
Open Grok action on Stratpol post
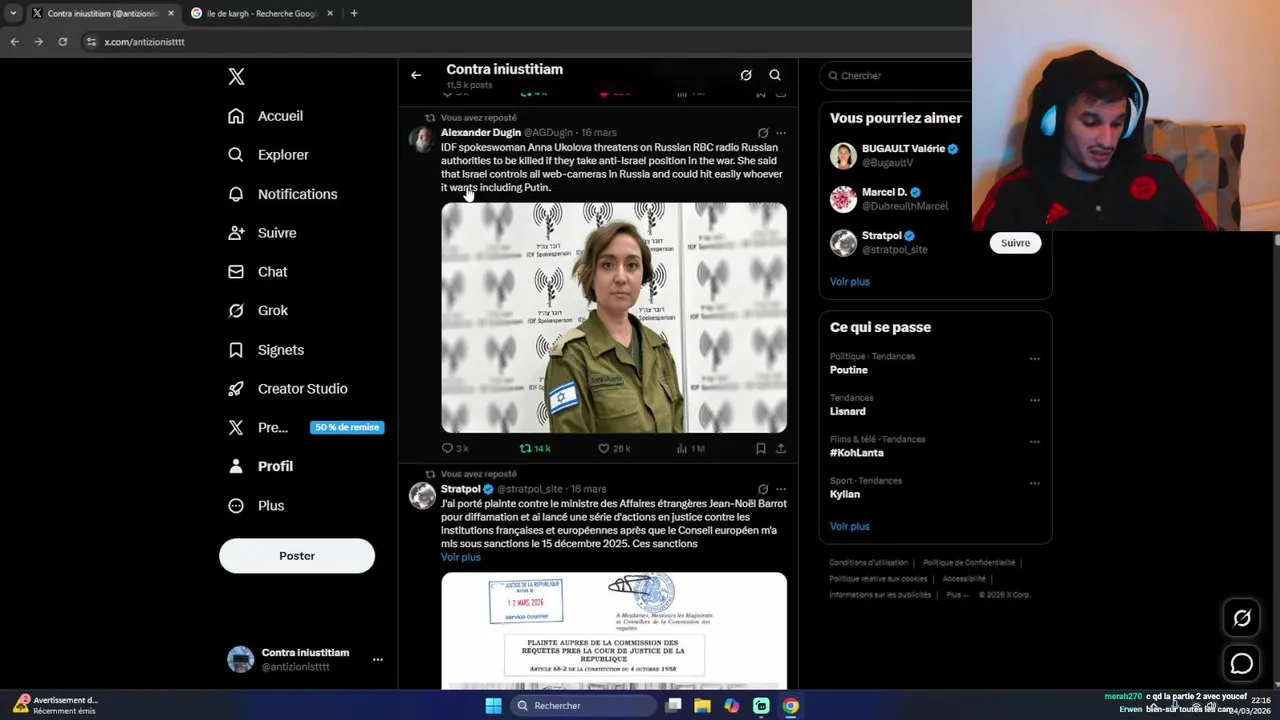point(763,490)
